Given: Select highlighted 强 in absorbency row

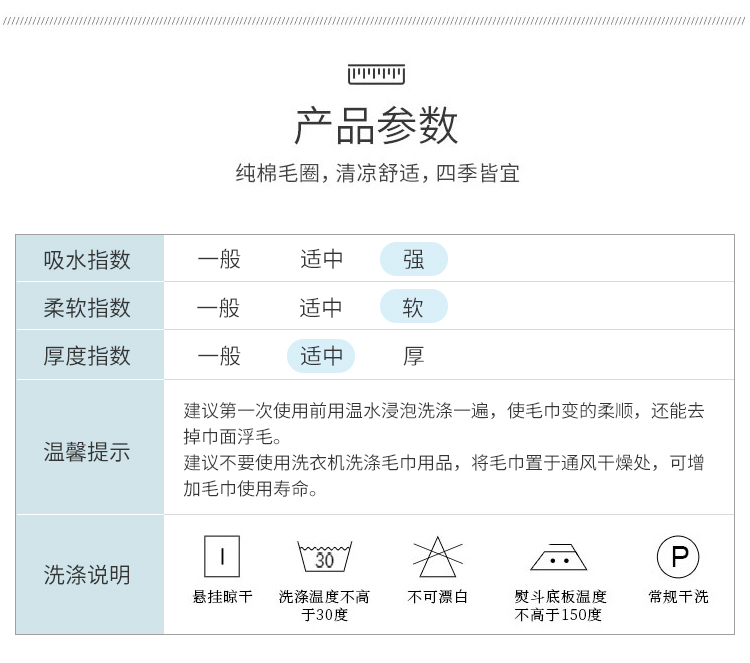Looking at the screenshot, I should (x=414, y=260).
